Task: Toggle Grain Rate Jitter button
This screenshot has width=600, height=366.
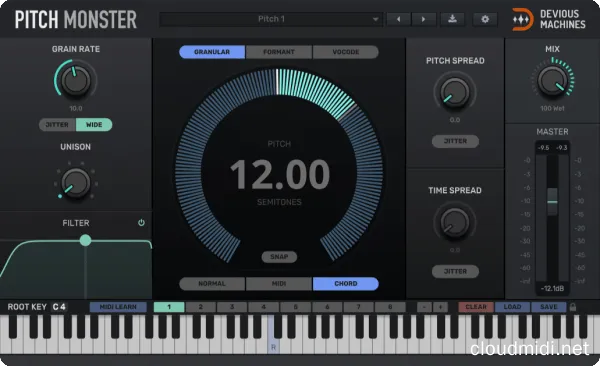Action: [x=57, y=125]
